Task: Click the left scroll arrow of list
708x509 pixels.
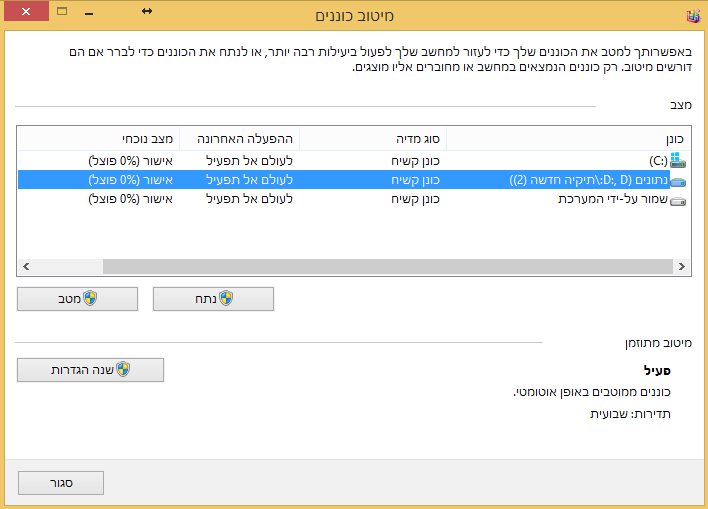Action: [26, 266]
